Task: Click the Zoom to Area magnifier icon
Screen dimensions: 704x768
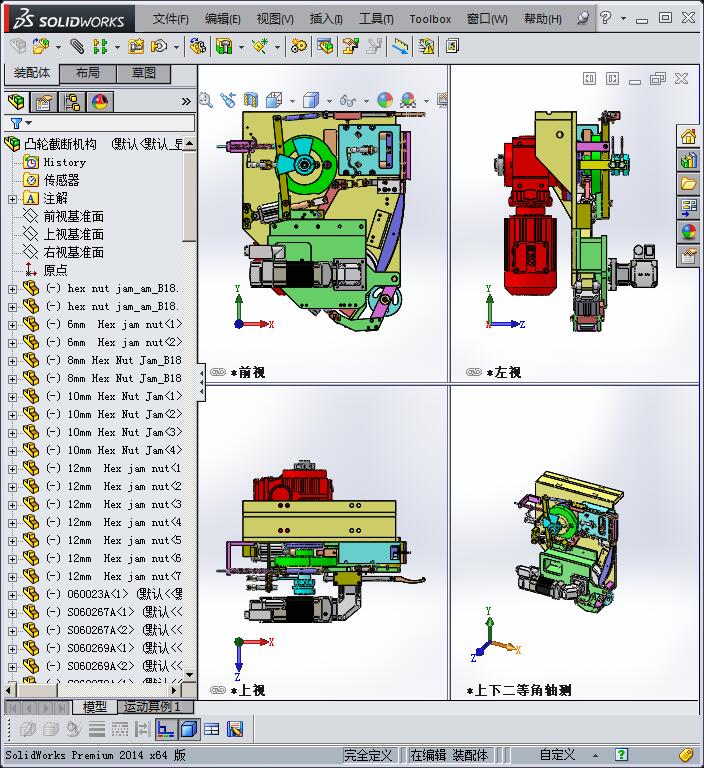Action: click(206, 100)
